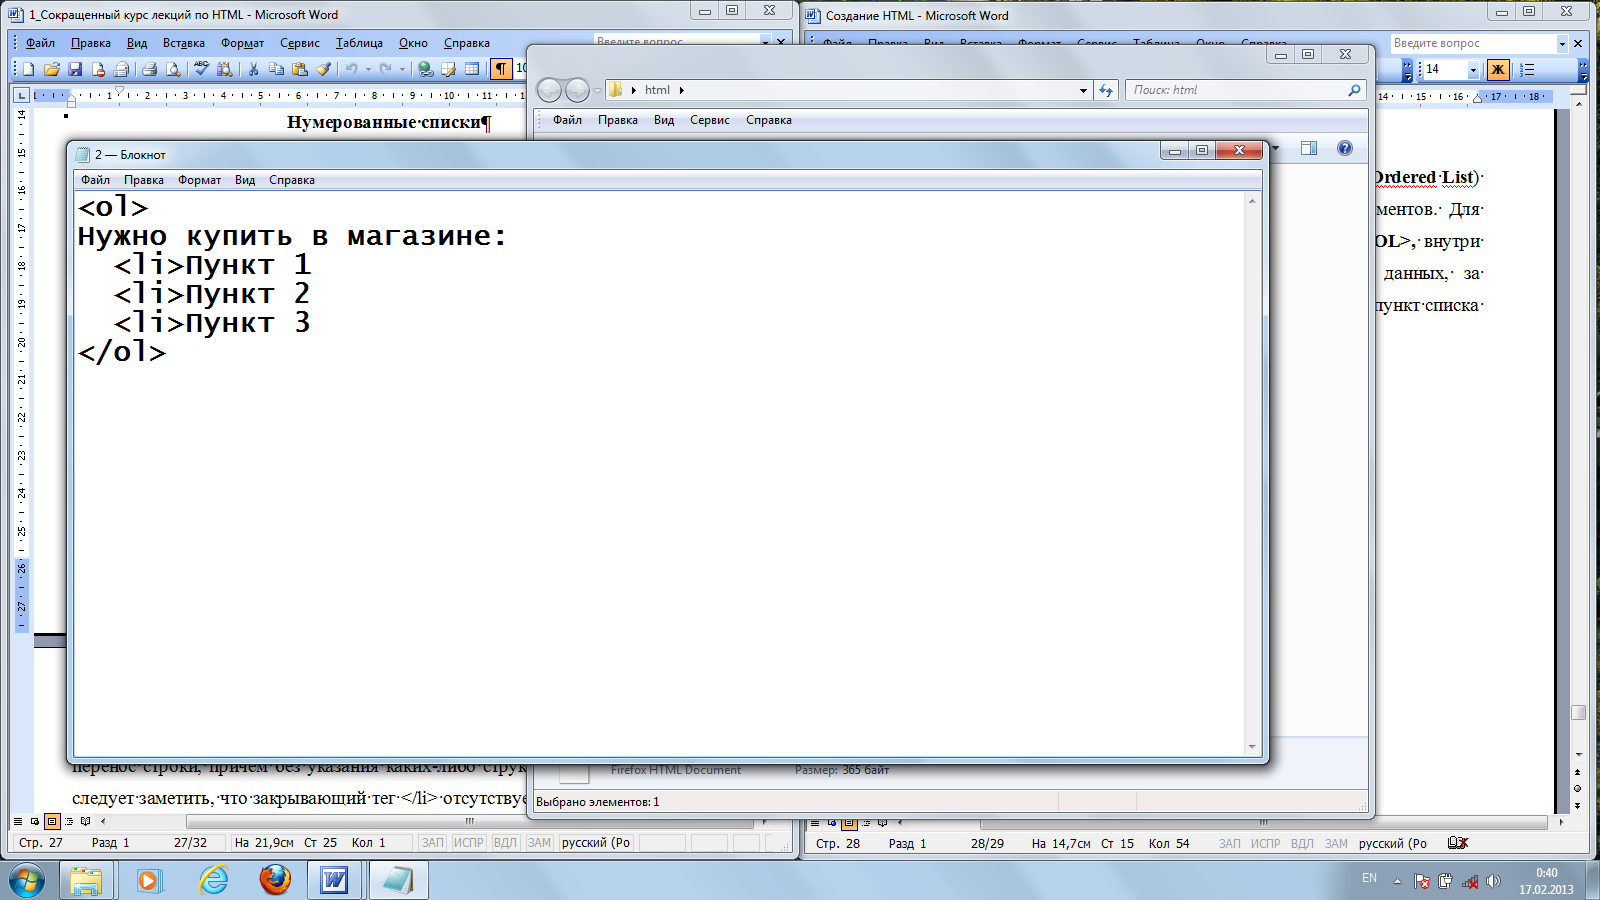The height and width of the screenshot is (900, 1600).
Task: Insert hyperlink globe icon in left Word
Action: pyautogui.click(x=426, y=69)
